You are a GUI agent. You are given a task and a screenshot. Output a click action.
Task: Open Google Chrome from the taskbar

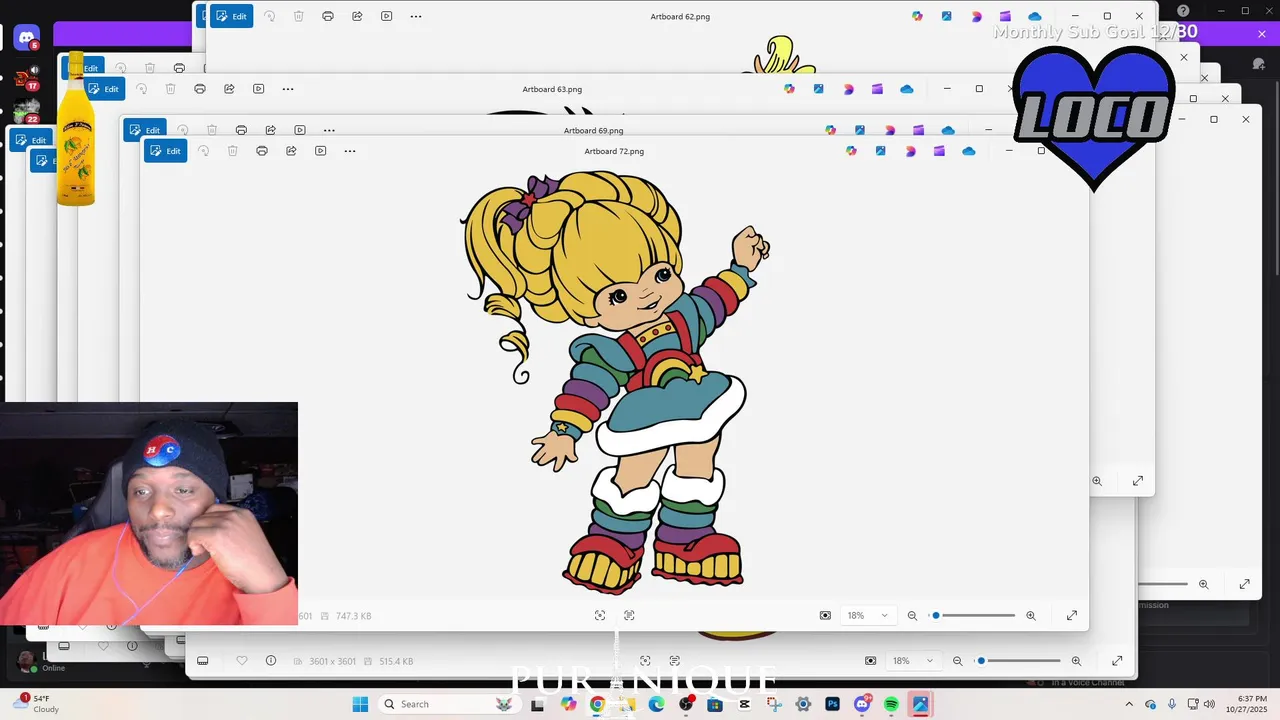pos(597,704)
